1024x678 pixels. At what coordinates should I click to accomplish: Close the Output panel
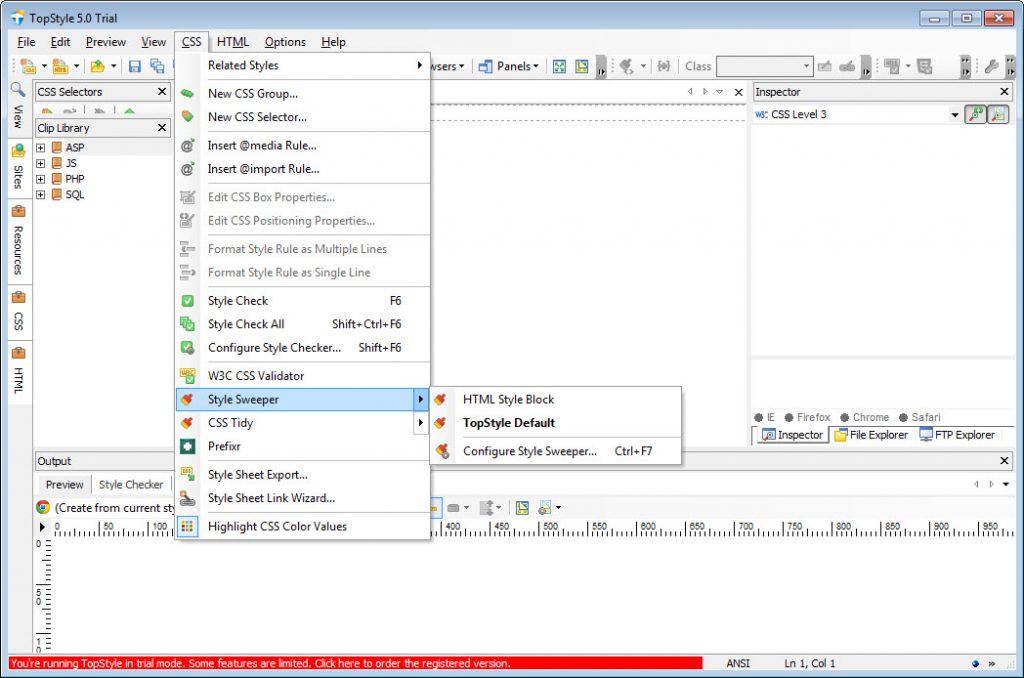click(1004, 460)
